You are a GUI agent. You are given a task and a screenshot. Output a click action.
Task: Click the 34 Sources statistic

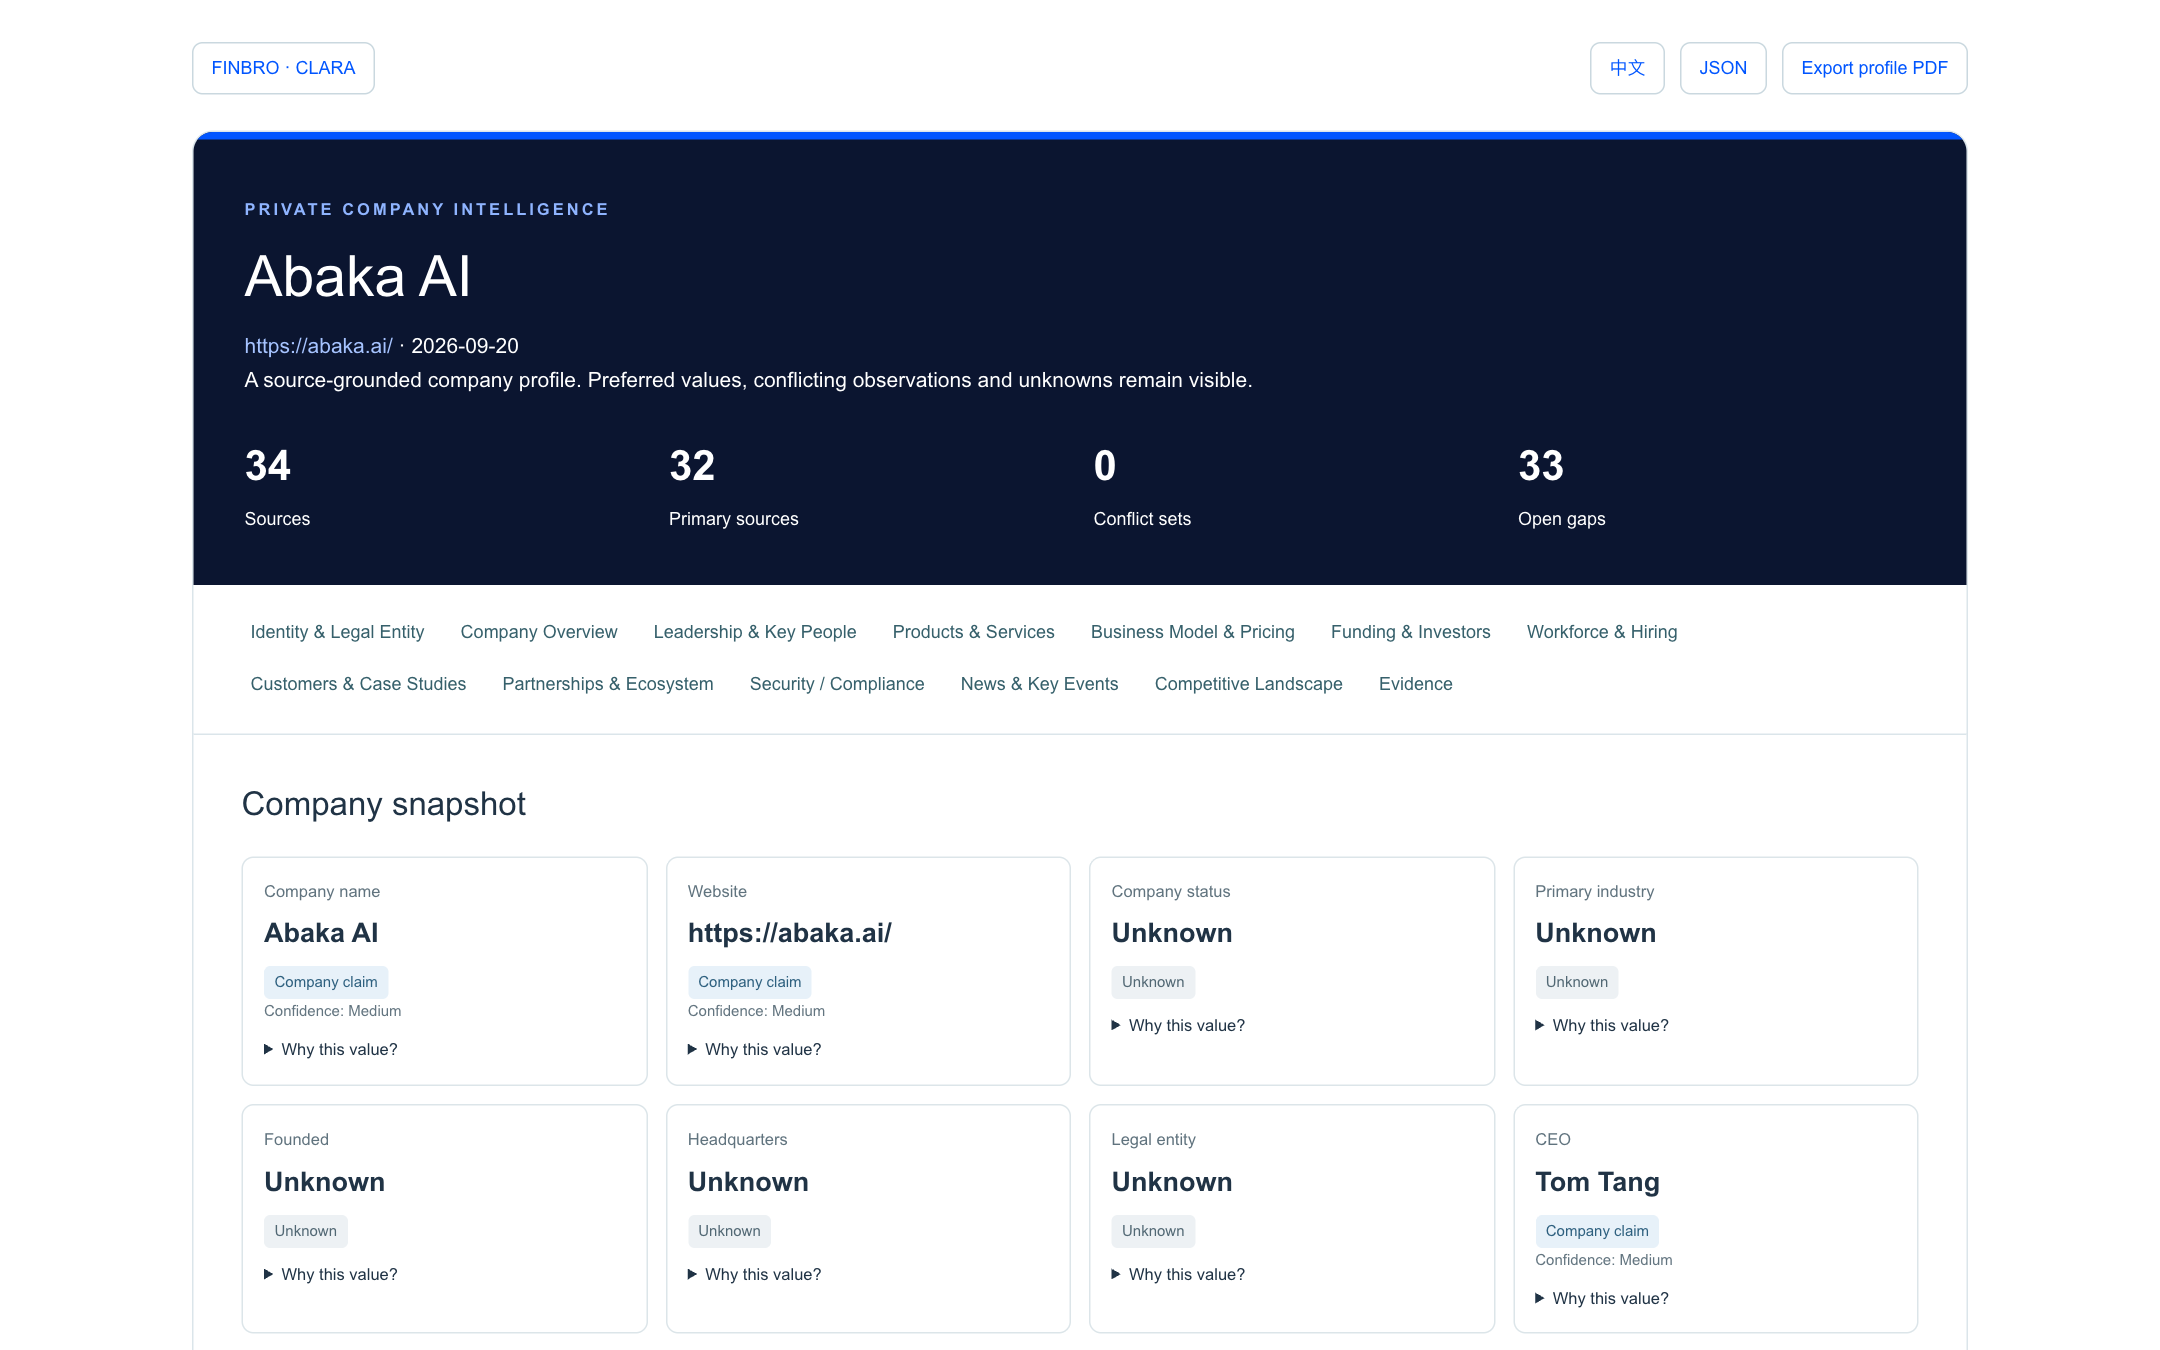[x=277, y=487]
